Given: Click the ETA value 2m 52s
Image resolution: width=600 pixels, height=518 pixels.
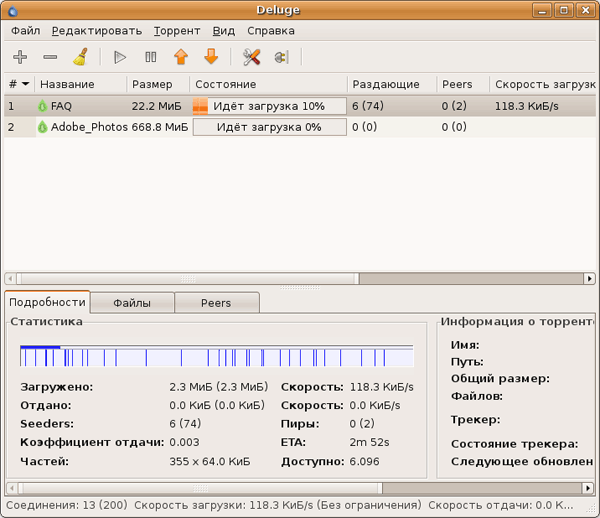Looking at the screenshot, I should click(x=369, y=442).
